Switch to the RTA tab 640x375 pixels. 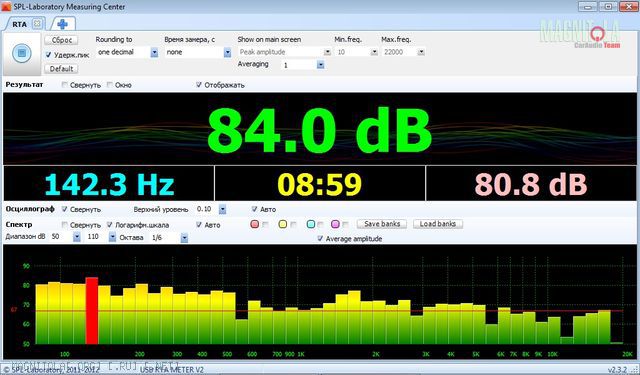pyautogui.click(x=19, y=24)
